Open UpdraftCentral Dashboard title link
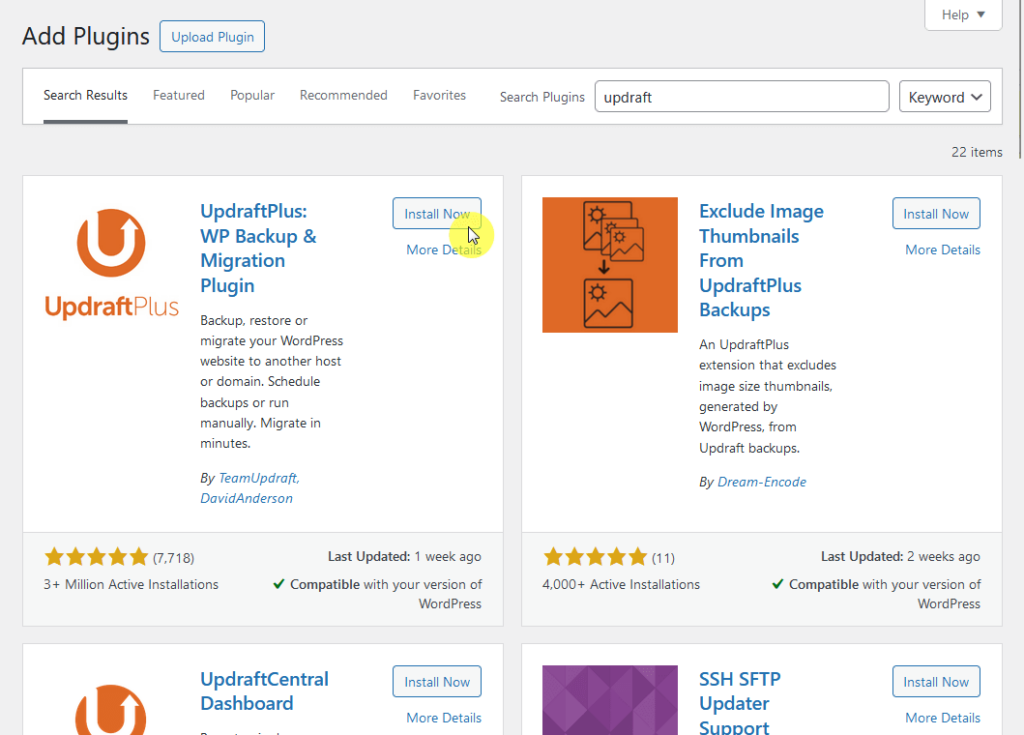This screenshot has width=1024, height=735. point(264,691)
